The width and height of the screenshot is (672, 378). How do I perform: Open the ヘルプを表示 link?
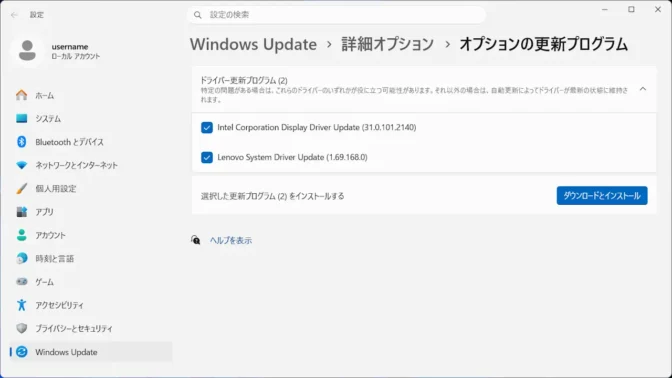pyautogui.click(x=231, y=240)
